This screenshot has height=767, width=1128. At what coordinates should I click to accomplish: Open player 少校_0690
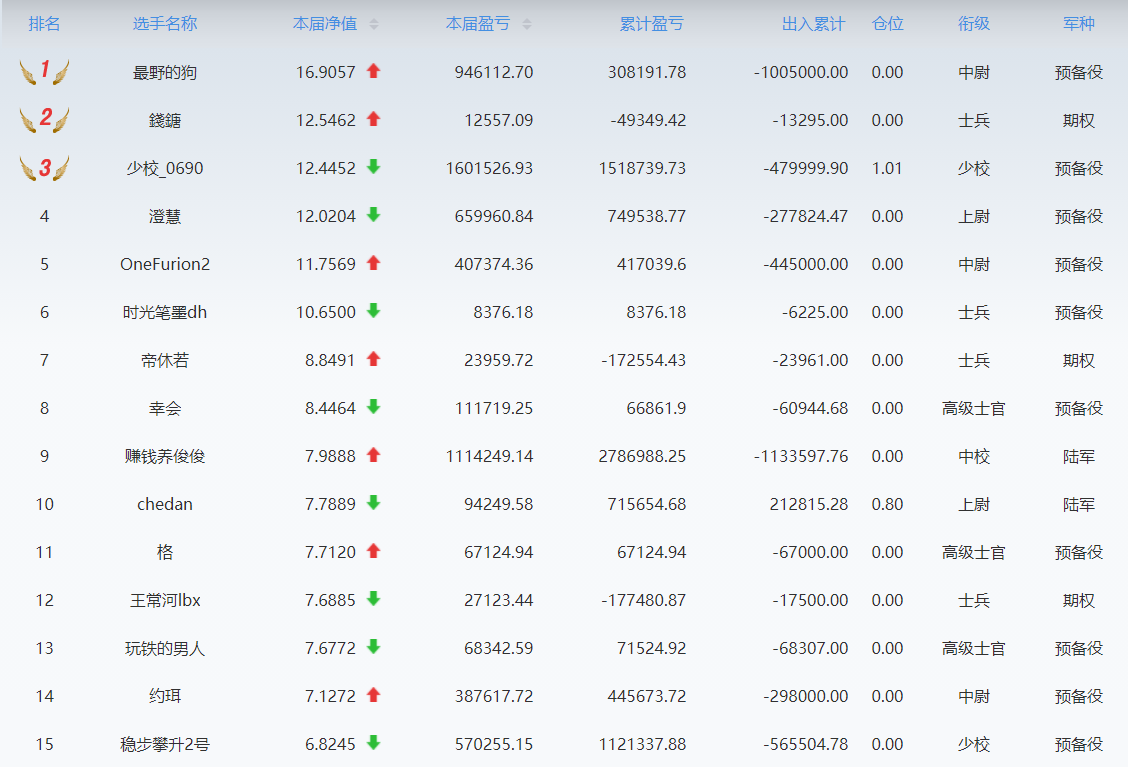pos(165,168)
